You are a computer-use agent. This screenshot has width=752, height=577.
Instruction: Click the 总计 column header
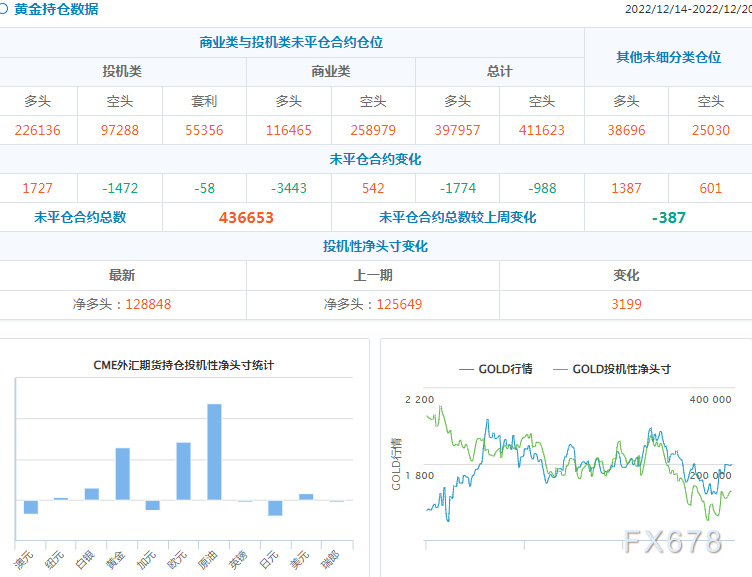click(499, 72)
